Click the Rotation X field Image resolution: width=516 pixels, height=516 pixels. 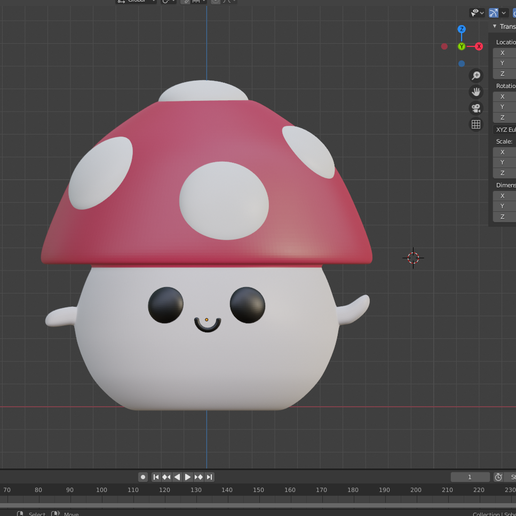(x=504, y=96)
